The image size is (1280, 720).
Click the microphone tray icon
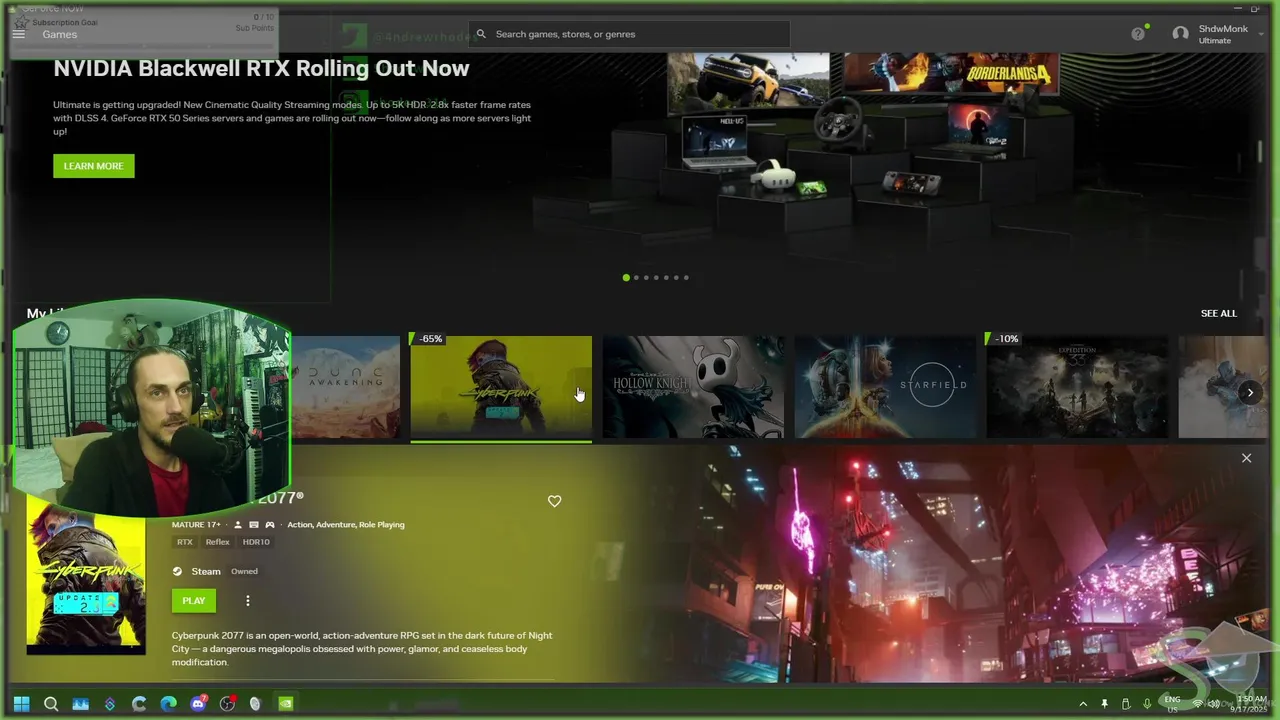point(1147,704)
